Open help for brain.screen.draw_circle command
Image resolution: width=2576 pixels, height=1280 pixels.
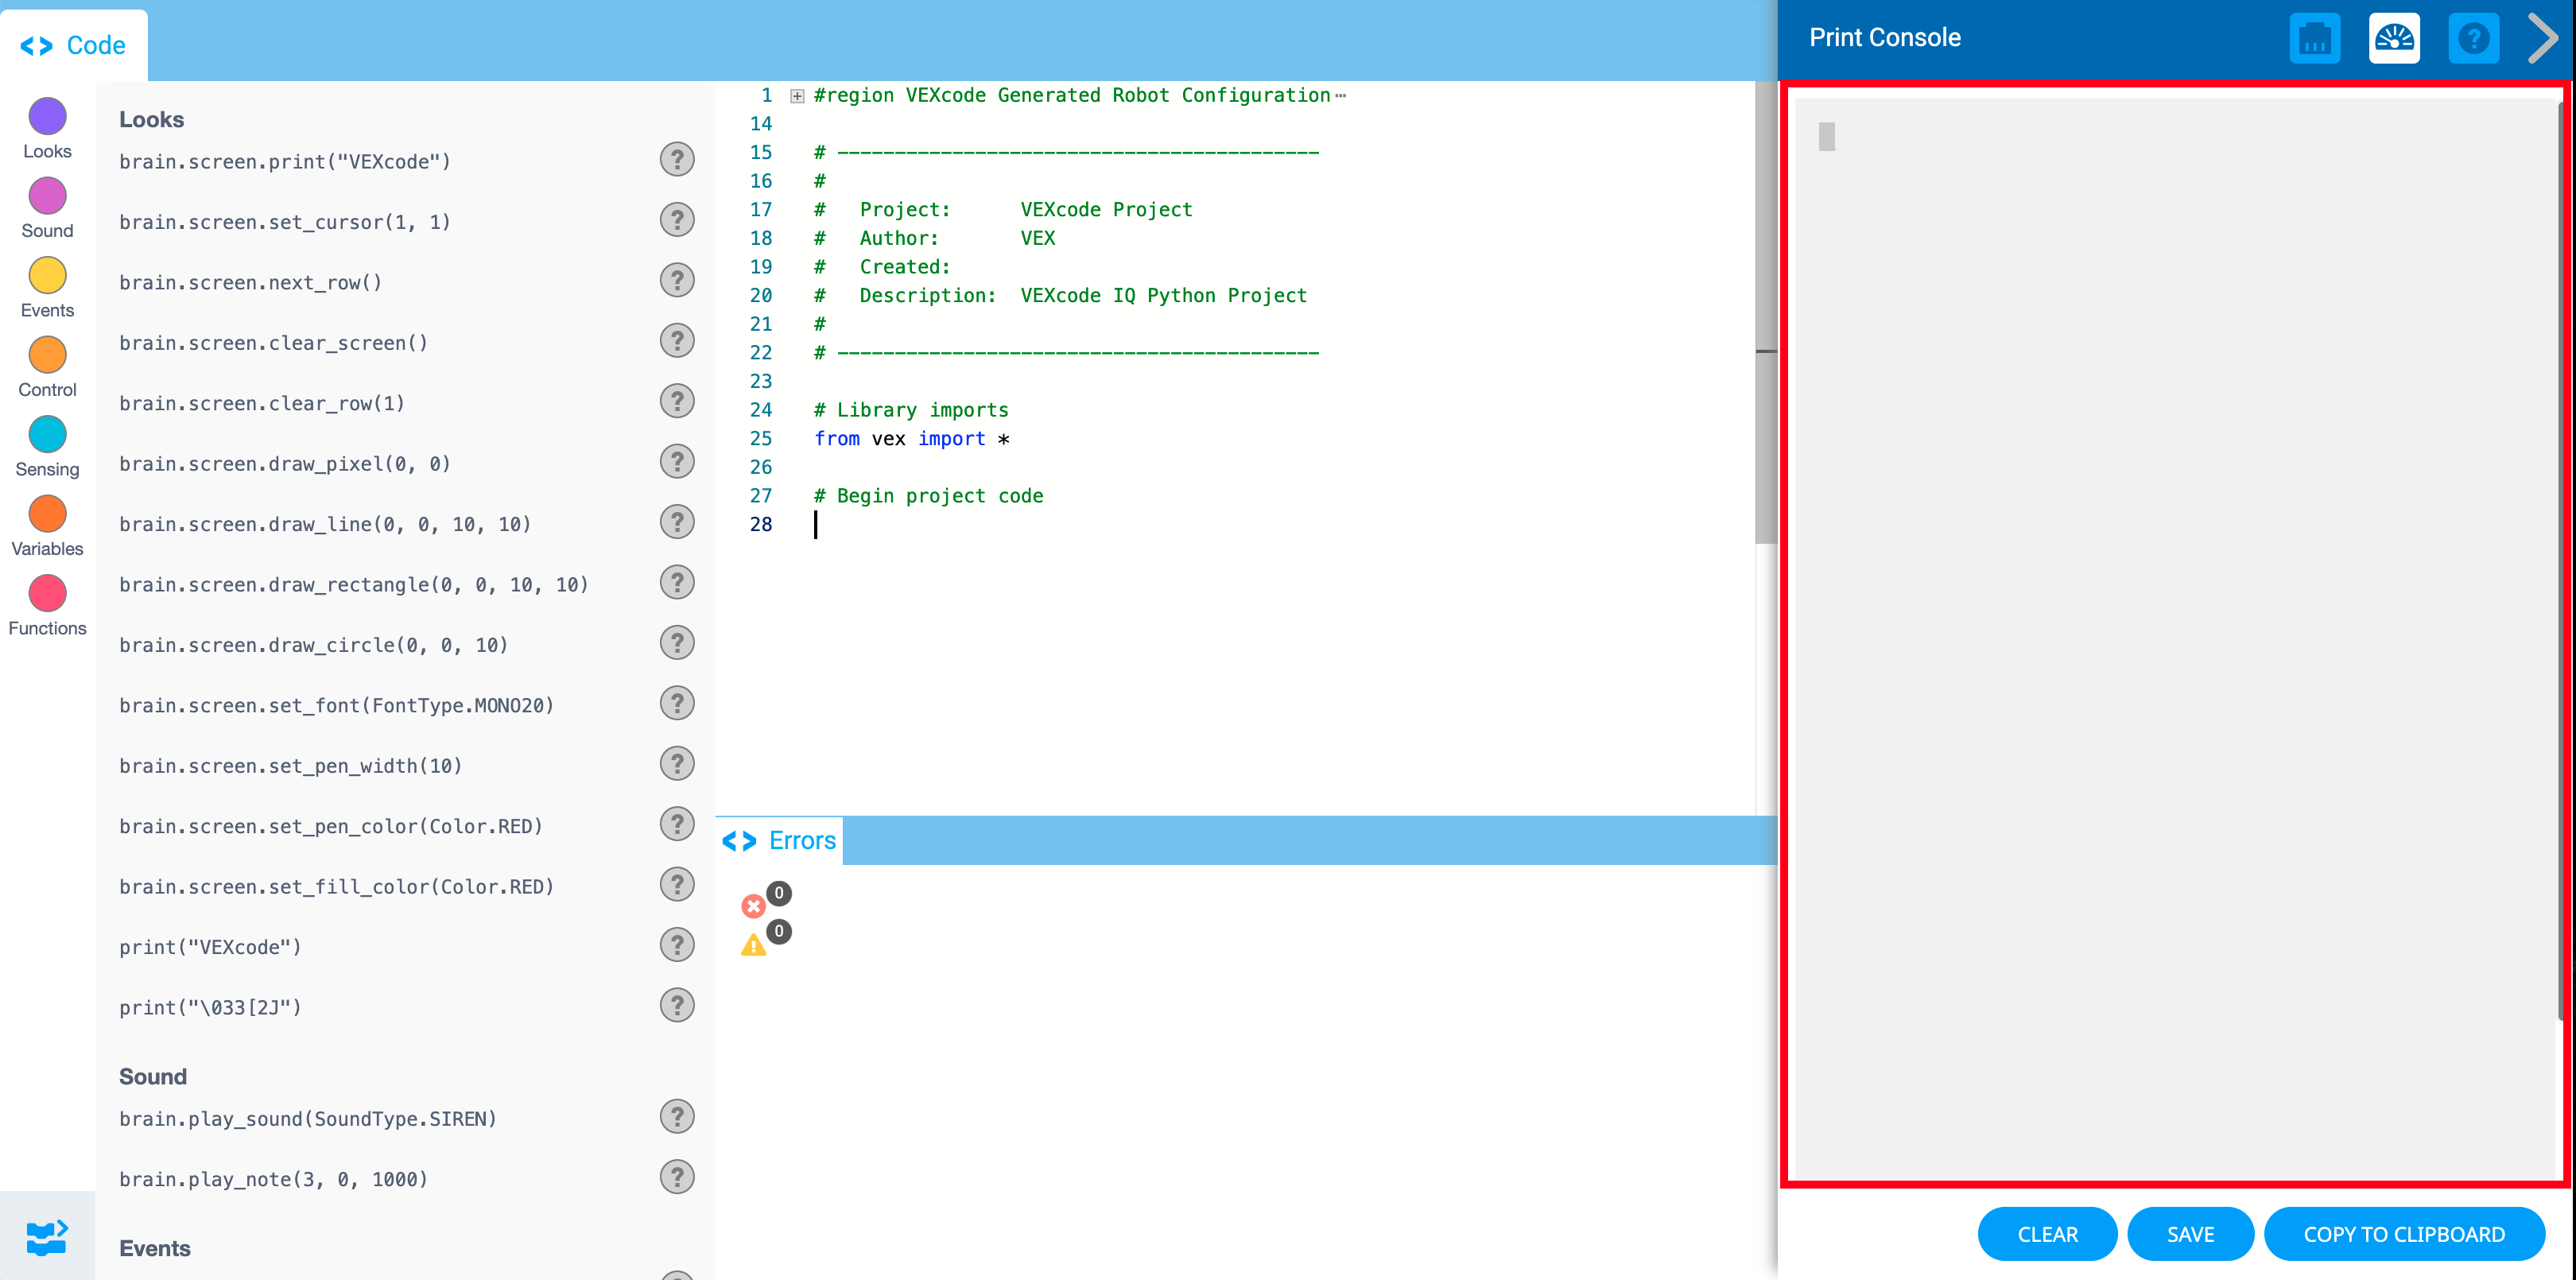pos(677,643)
